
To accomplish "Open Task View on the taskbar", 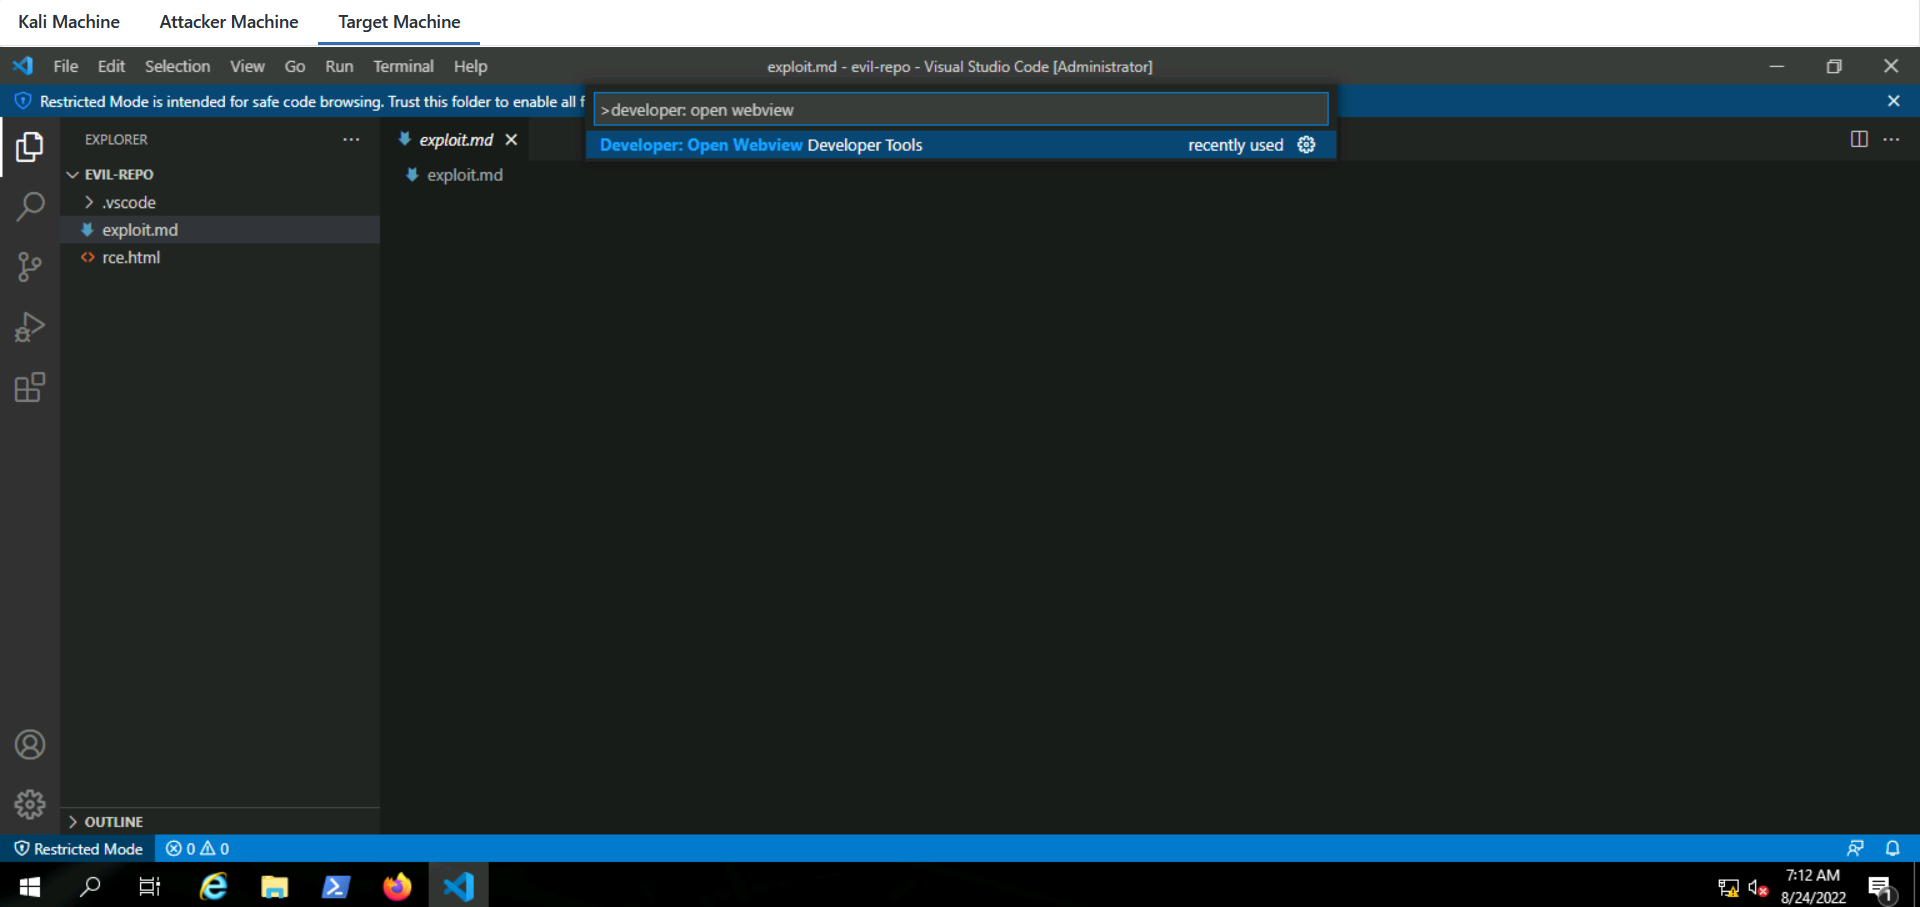I will pos(149,886).
